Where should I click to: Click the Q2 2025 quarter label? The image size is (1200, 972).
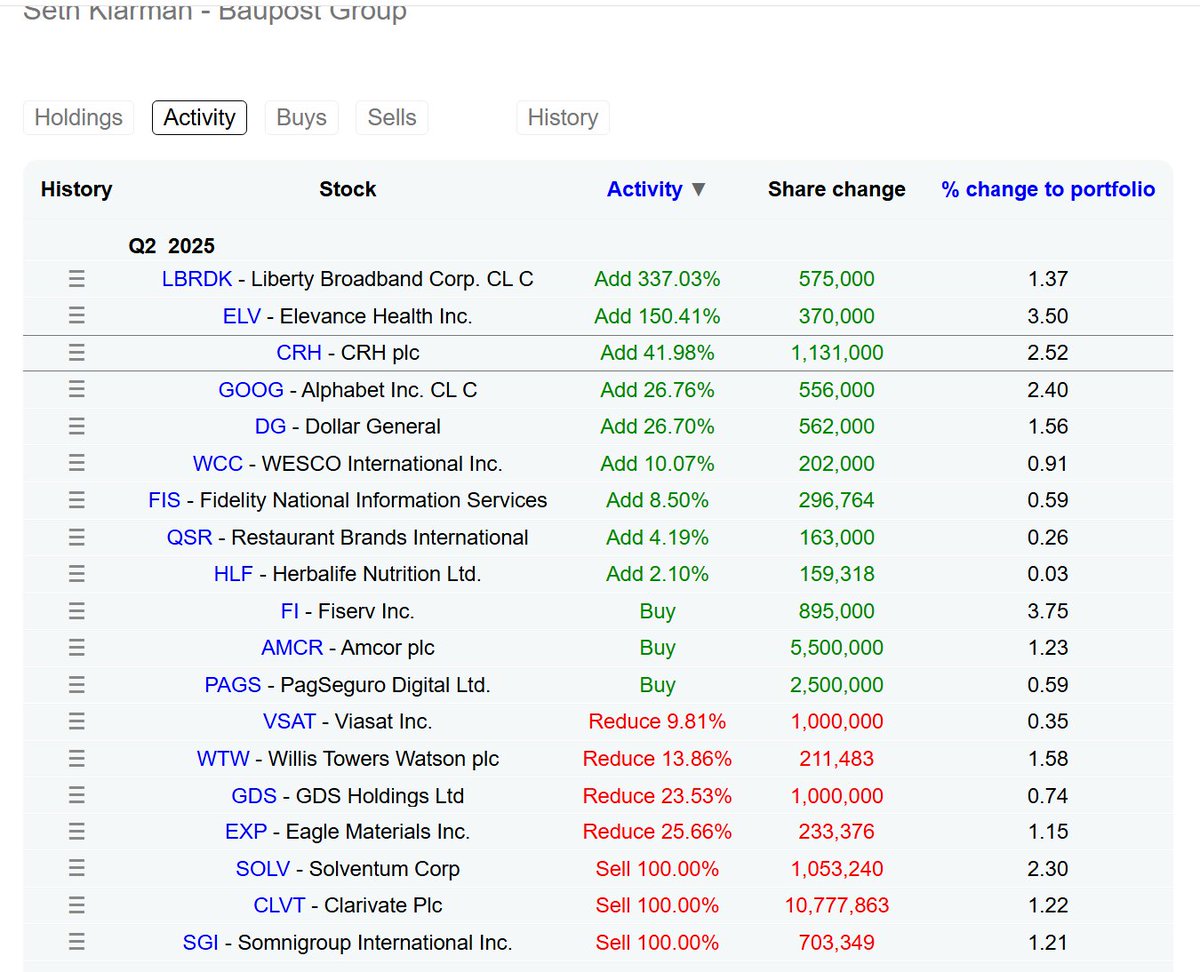click(x=172, y=246)
